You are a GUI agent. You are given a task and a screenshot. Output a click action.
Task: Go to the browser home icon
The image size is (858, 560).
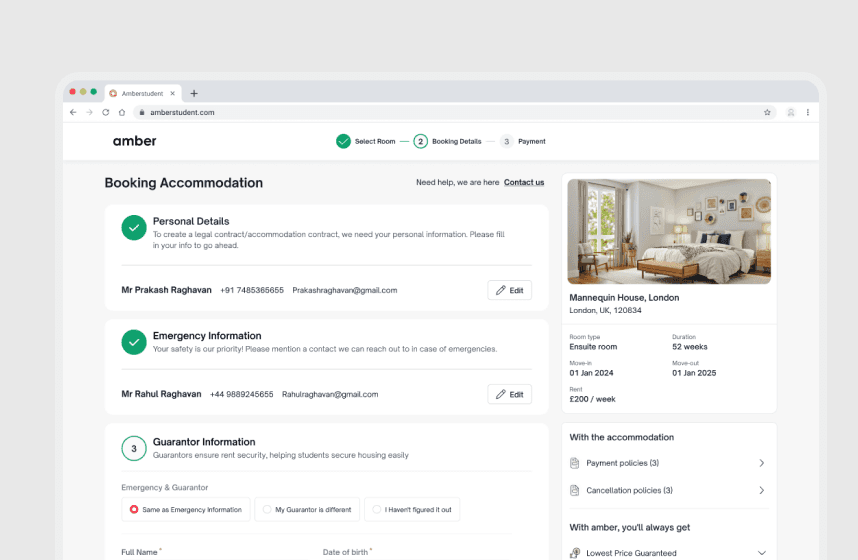click(122, 112)
